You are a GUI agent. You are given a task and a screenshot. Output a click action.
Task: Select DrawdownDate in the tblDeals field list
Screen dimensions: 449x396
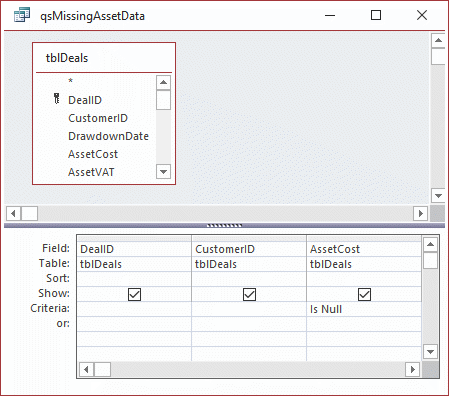click(108, 136)
